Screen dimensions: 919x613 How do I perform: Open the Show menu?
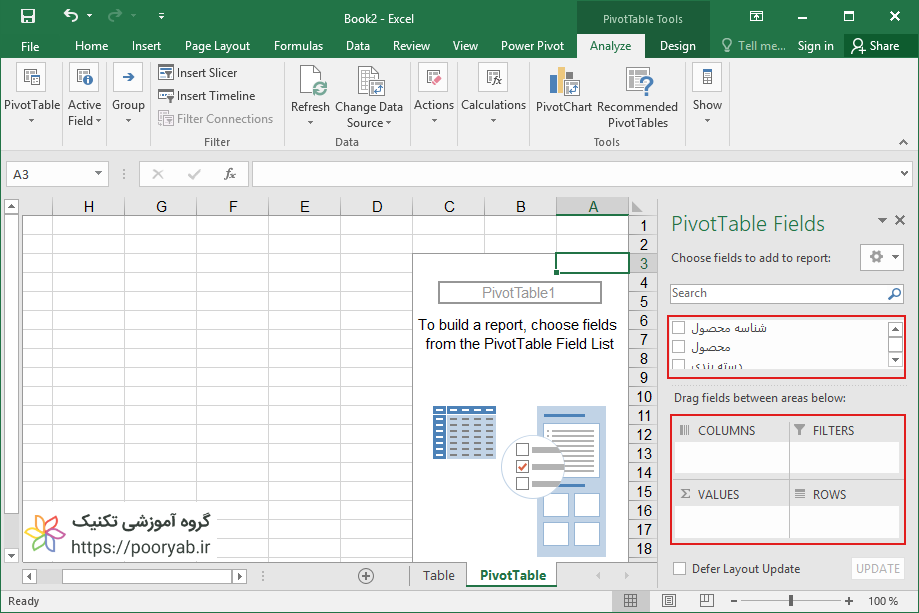(707, 94)
